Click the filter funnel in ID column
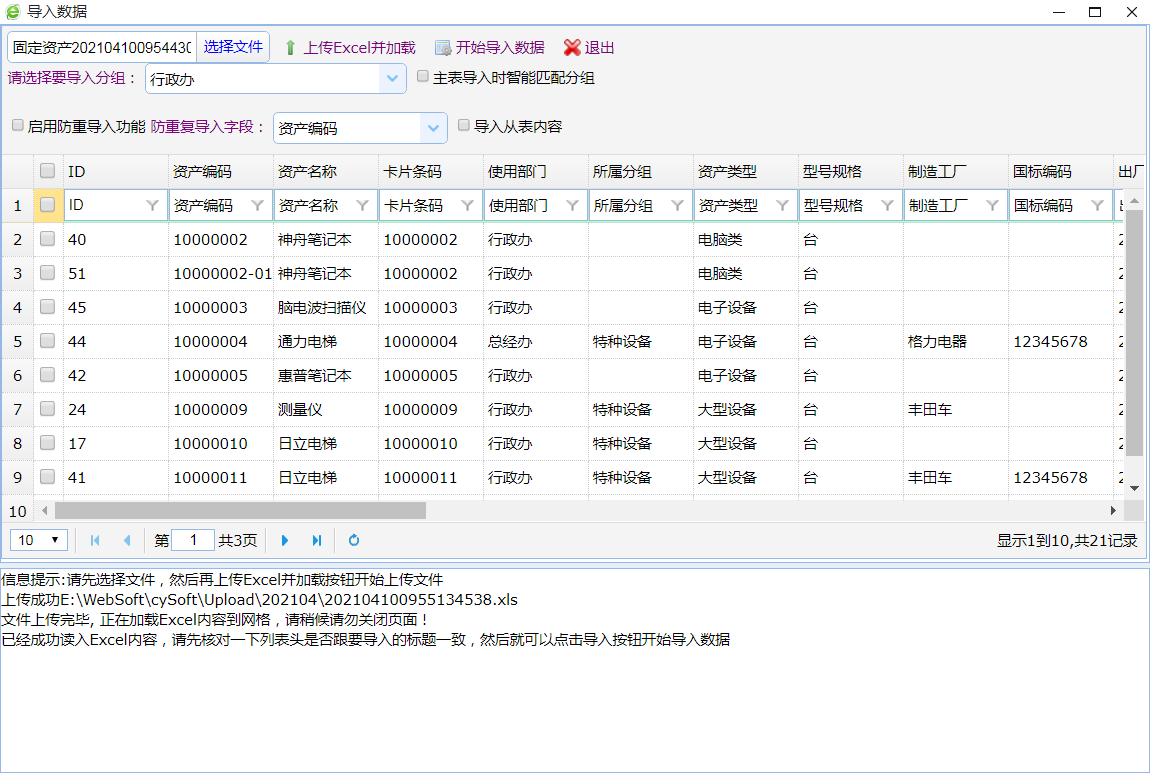Image resolution: width=1150 pixels, height=778 pixels. (x=152, y=206)
